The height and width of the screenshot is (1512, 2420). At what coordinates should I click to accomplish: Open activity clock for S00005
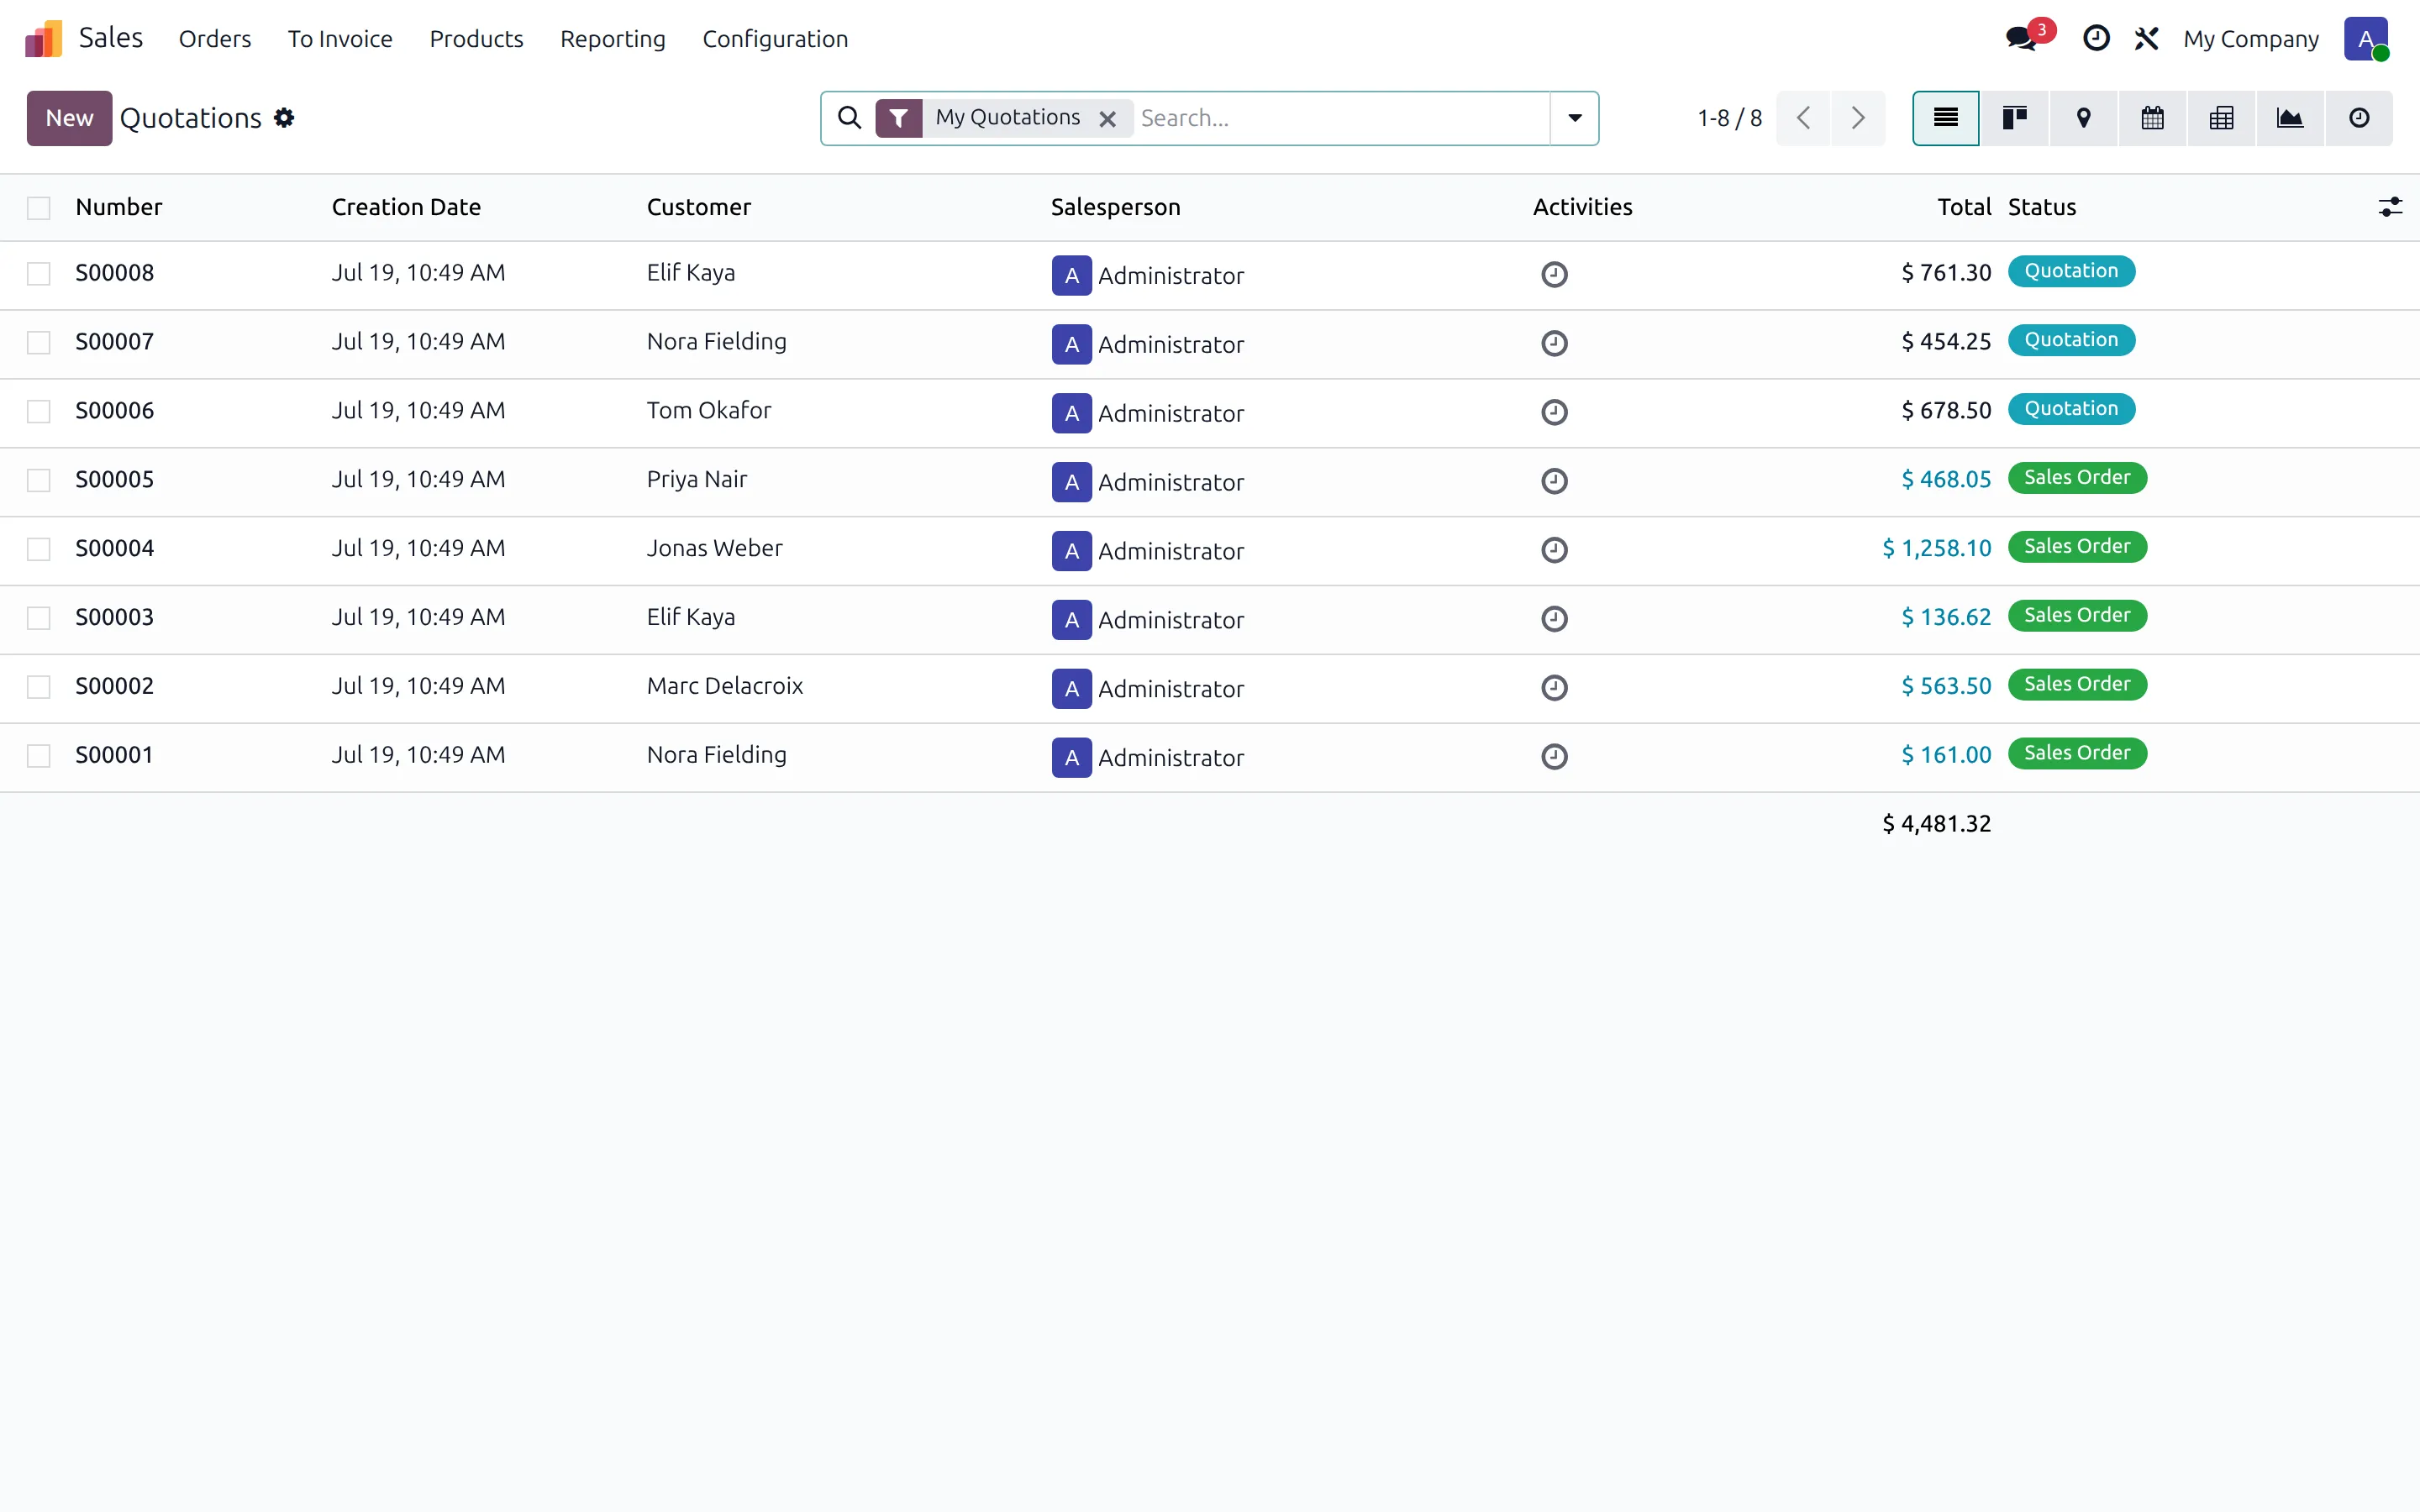tap(1554, 481)
